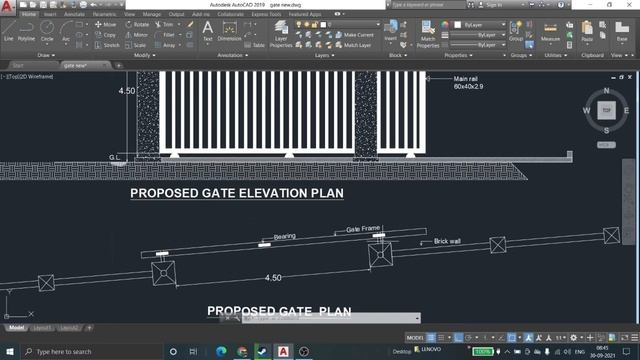Expand the Draw panel

pyautogui.click(x=46, y=55)
